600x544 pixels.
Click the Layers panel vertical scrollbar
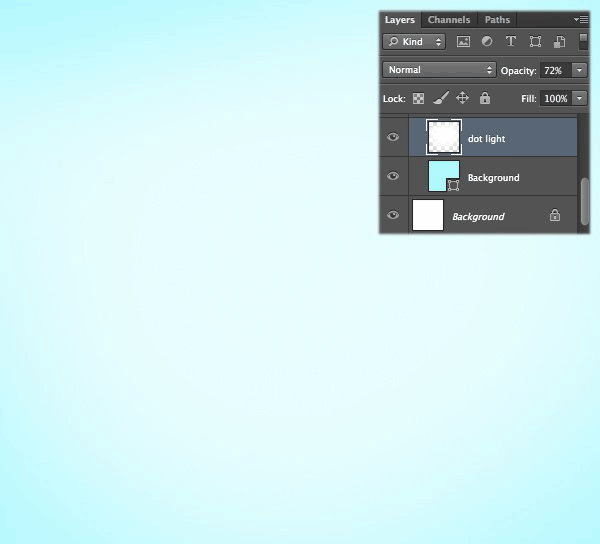click(x=584, y=202)
